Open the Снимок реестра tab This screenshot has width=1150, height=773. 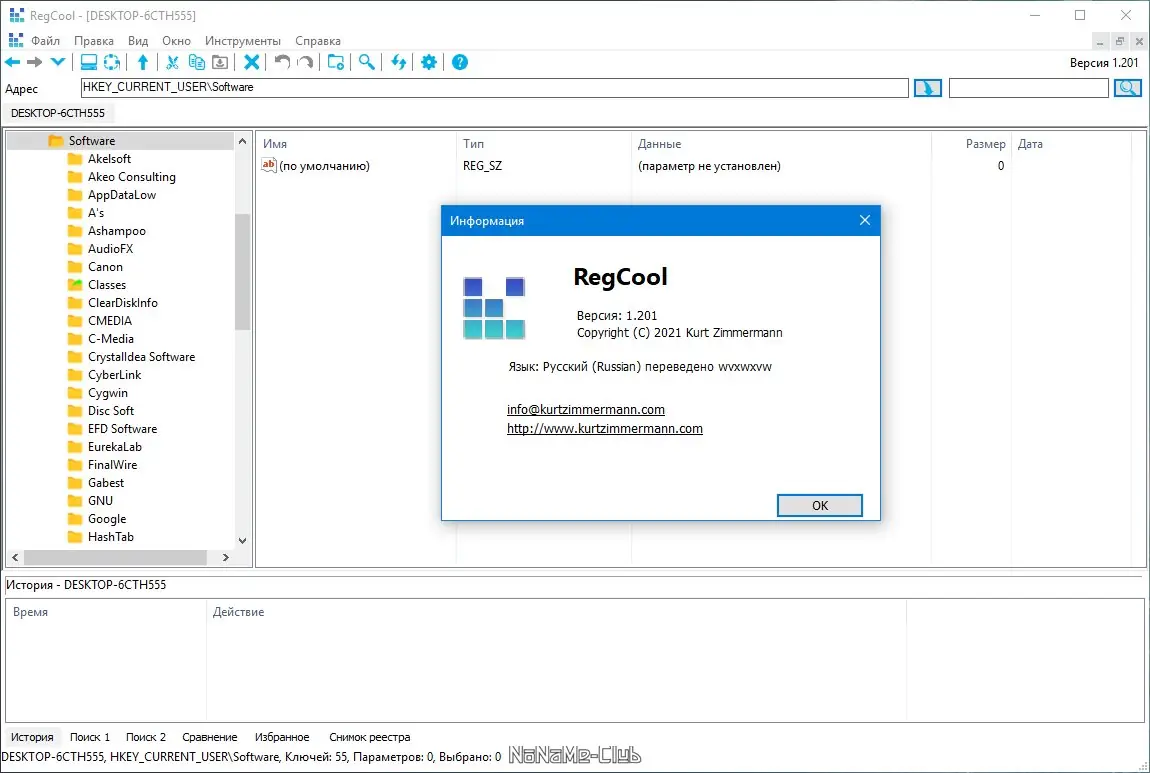[370, 737]
